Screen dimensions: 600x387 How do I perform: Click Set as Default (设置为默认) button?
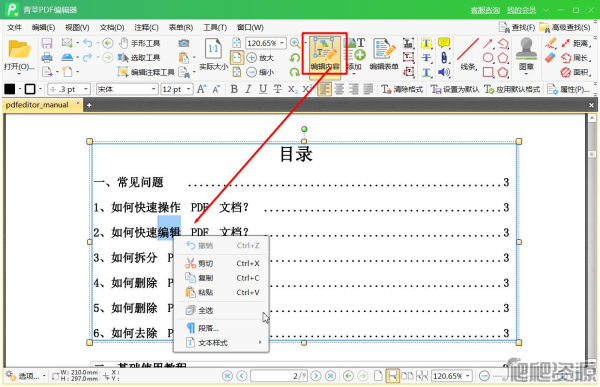[x=455, y=89]
